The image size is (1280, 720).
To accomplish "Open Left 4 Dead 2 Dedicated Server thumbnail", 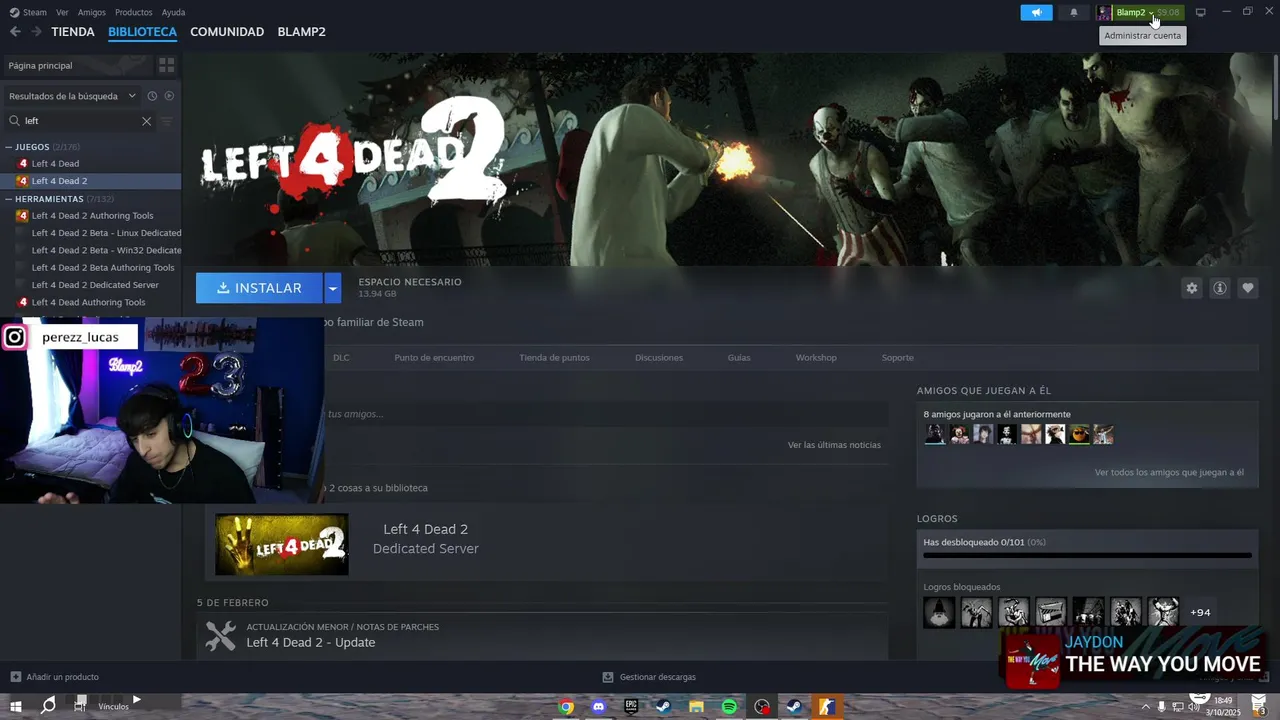I will (x=282, y=544).
